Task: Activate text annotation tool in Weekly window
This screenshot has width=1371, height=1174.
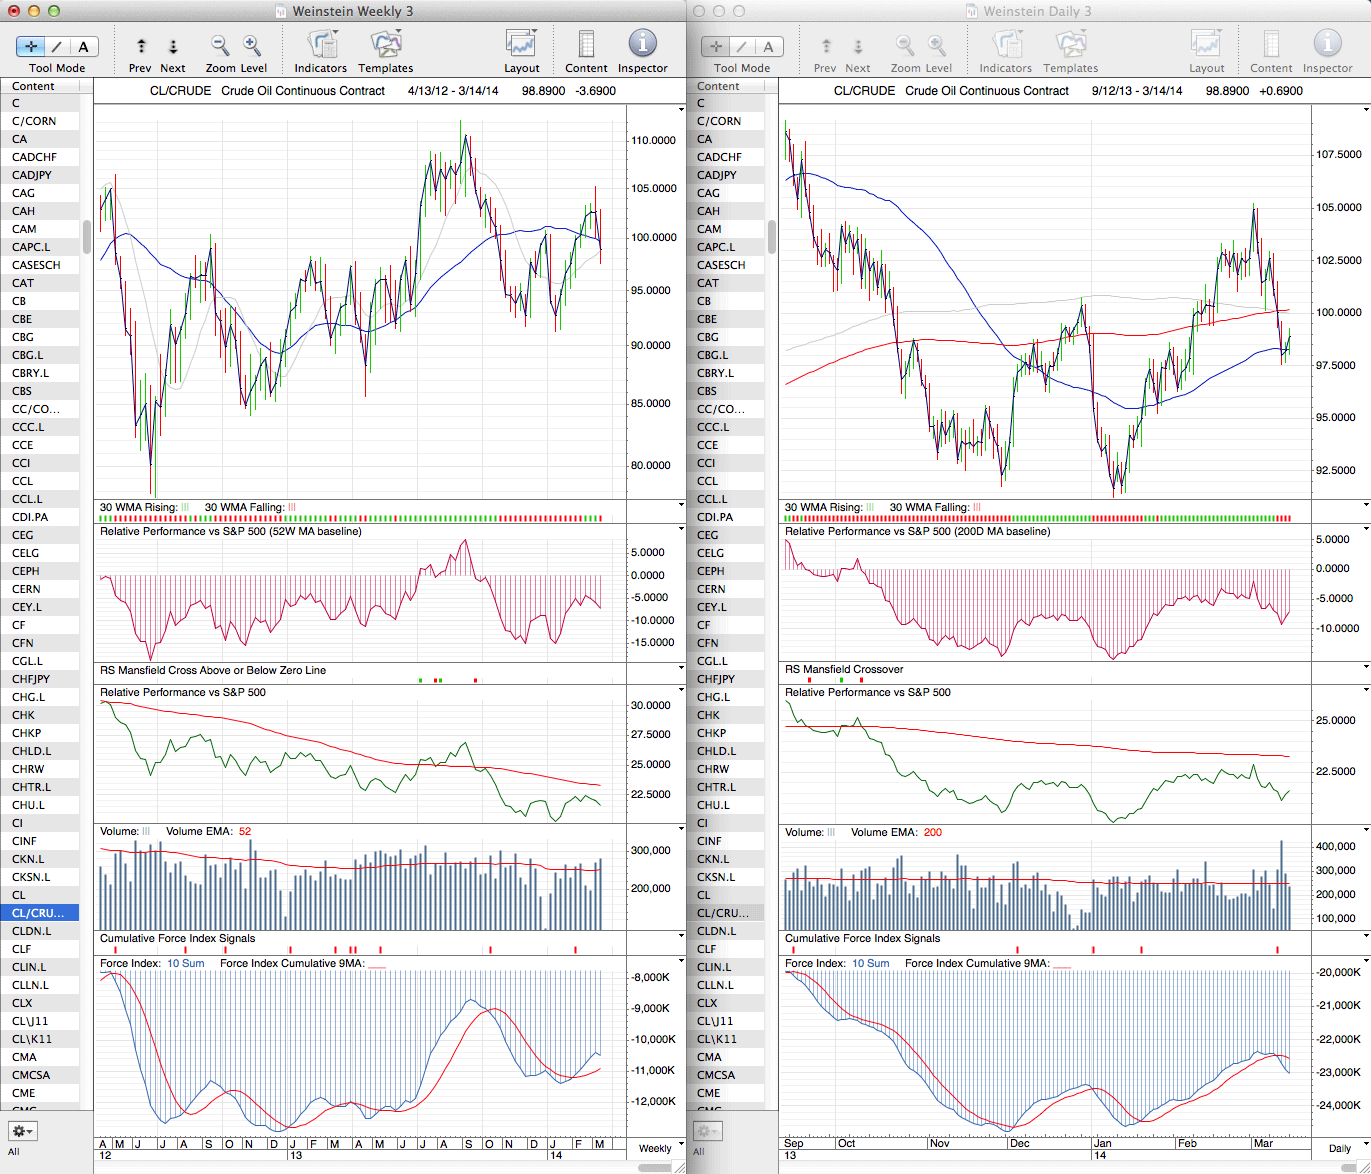Action: click(83, 47)
